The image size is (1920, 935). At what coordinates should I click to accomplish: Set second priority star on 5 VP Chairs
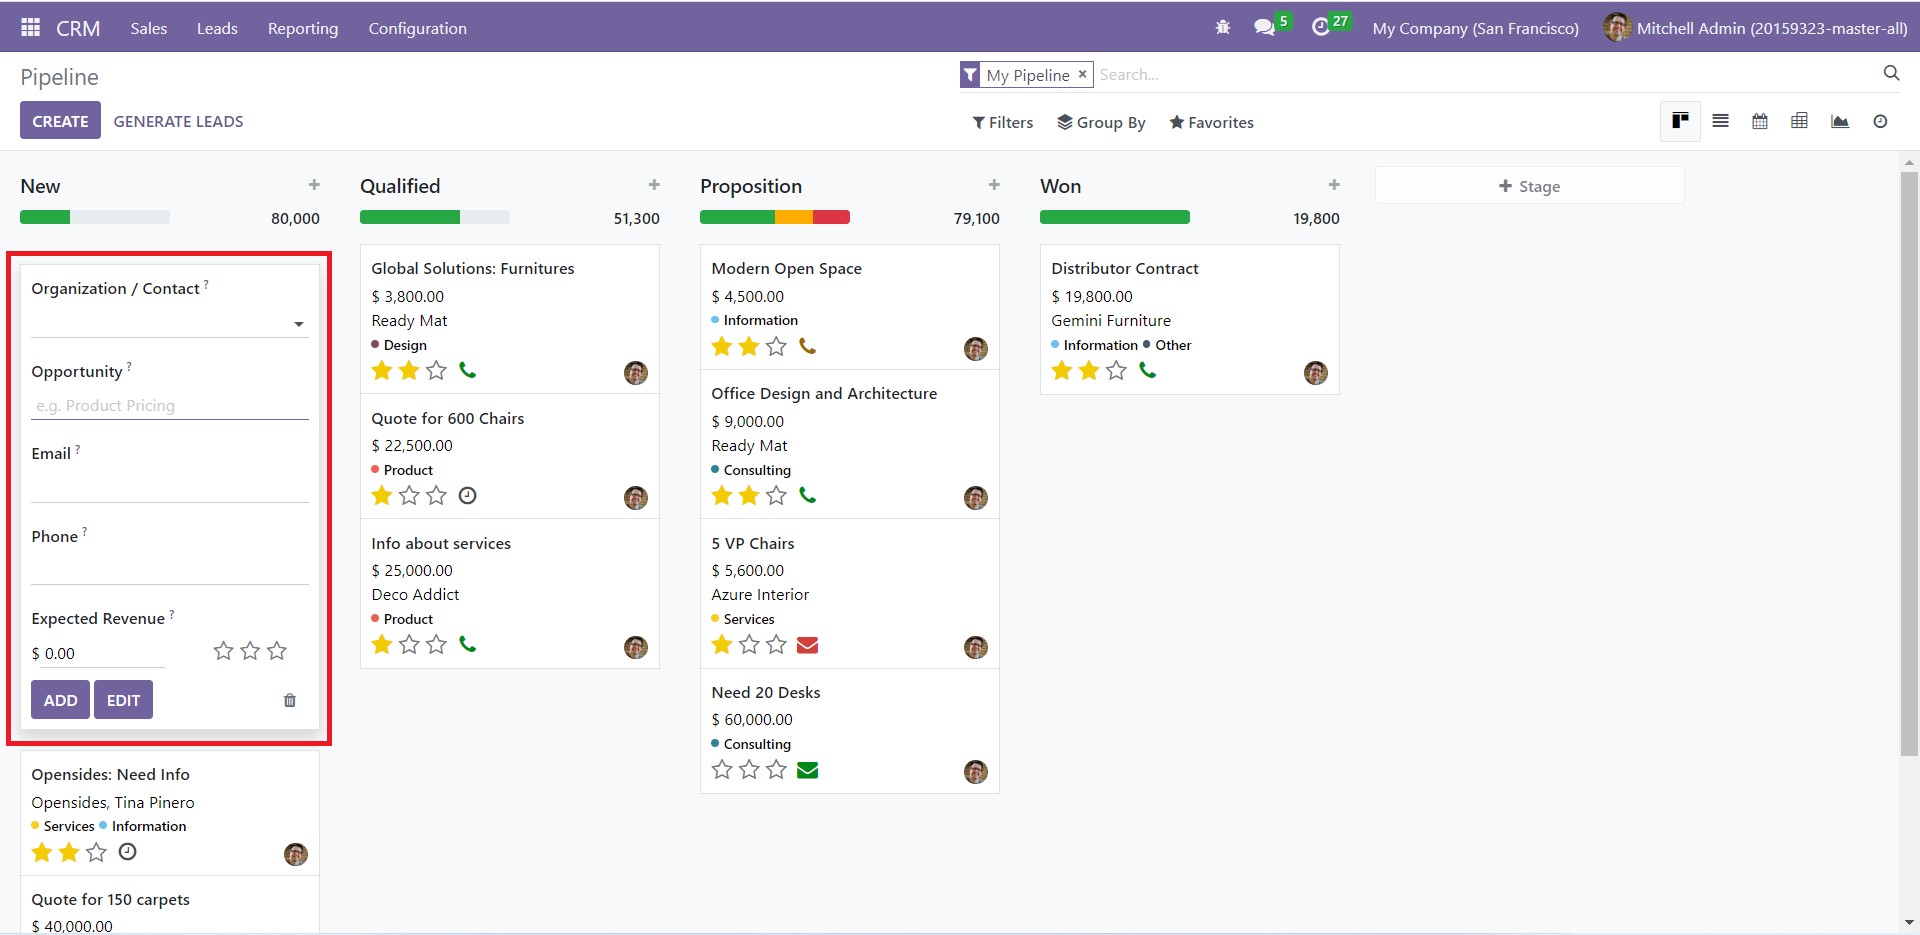click(x=749, y=645)
